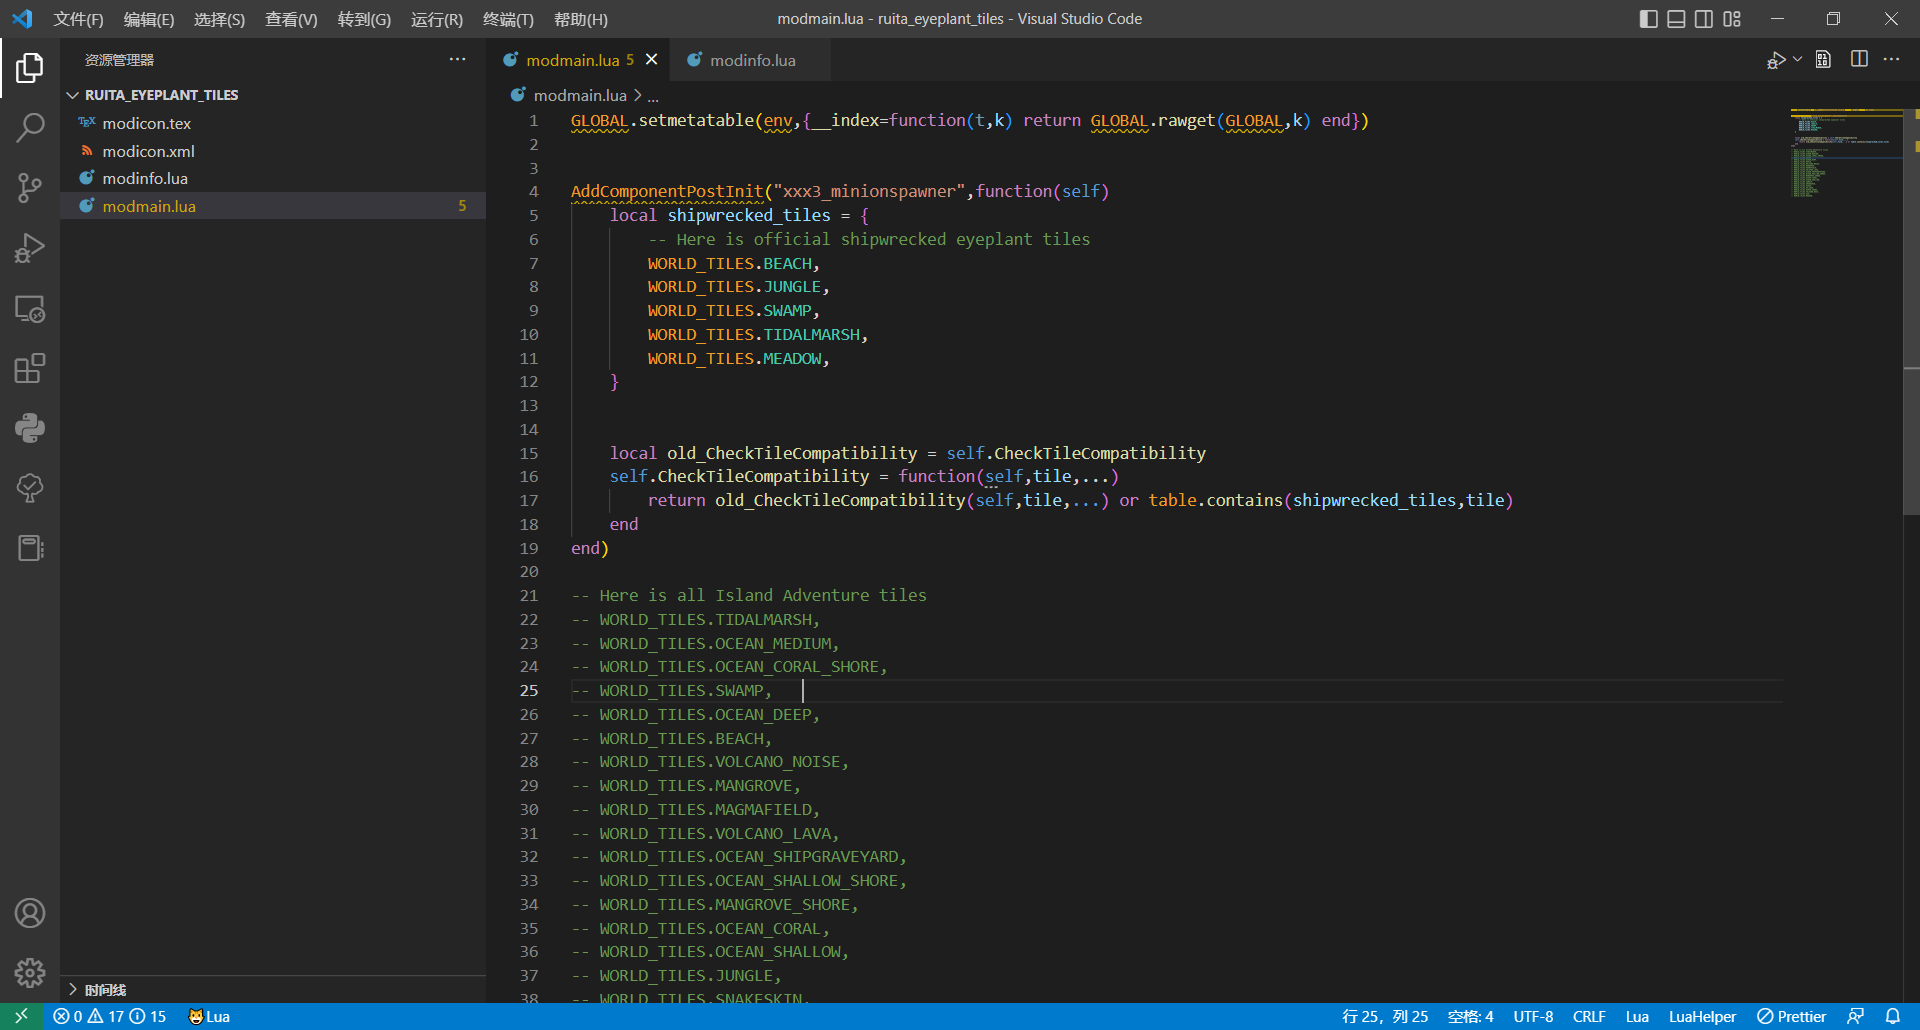Viewport: 1920px width, 1030px height.
Task: Open the run options dropdown arrow
Action: tap(1798, 60)
